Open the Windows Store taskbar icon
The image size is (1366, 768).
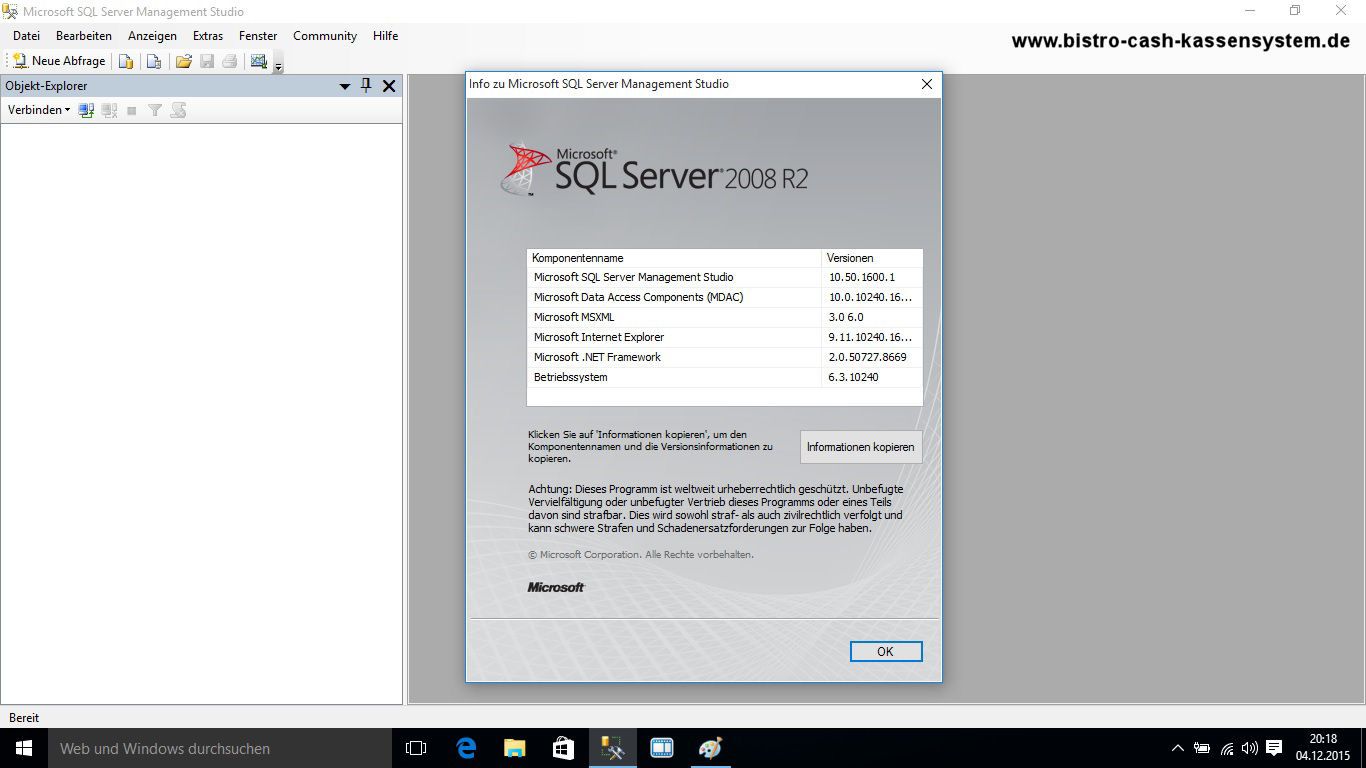click(x=563, y=748)
